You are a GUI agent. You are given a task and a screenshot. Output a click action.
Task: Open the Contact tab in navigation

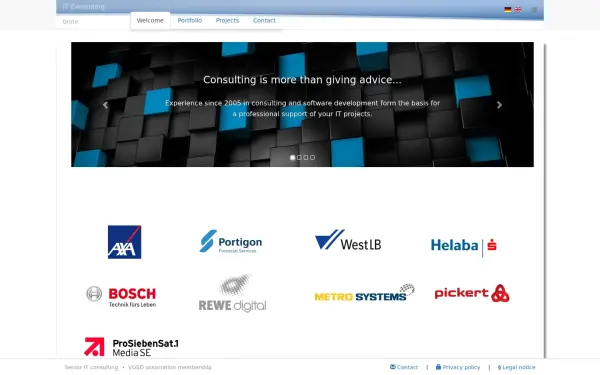coord(264,21)
